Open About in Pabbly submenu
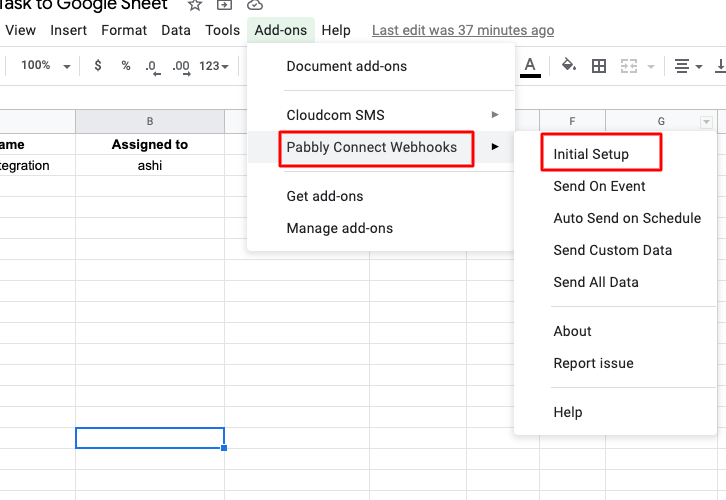Viewport: 726px width, 500px height. [615, 331]
